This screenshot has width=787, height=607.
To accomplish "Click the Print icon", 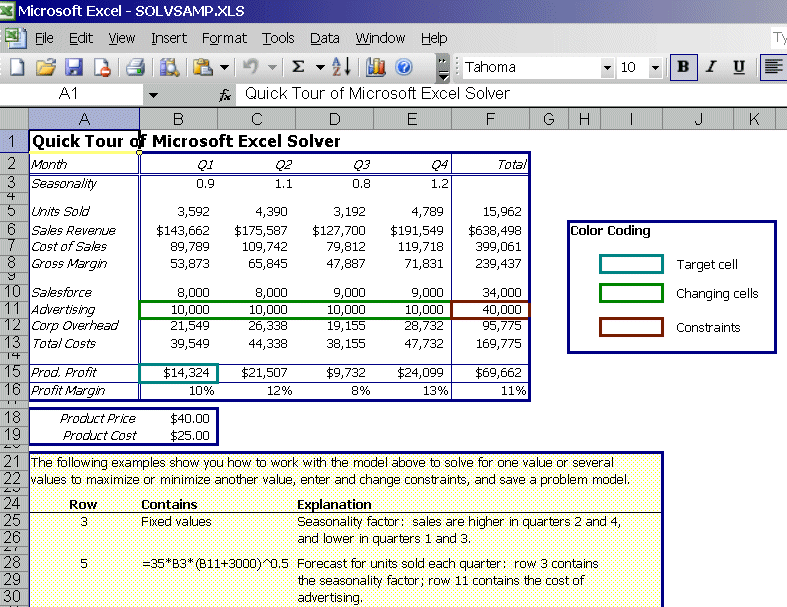I will click(x=135, y=67).
